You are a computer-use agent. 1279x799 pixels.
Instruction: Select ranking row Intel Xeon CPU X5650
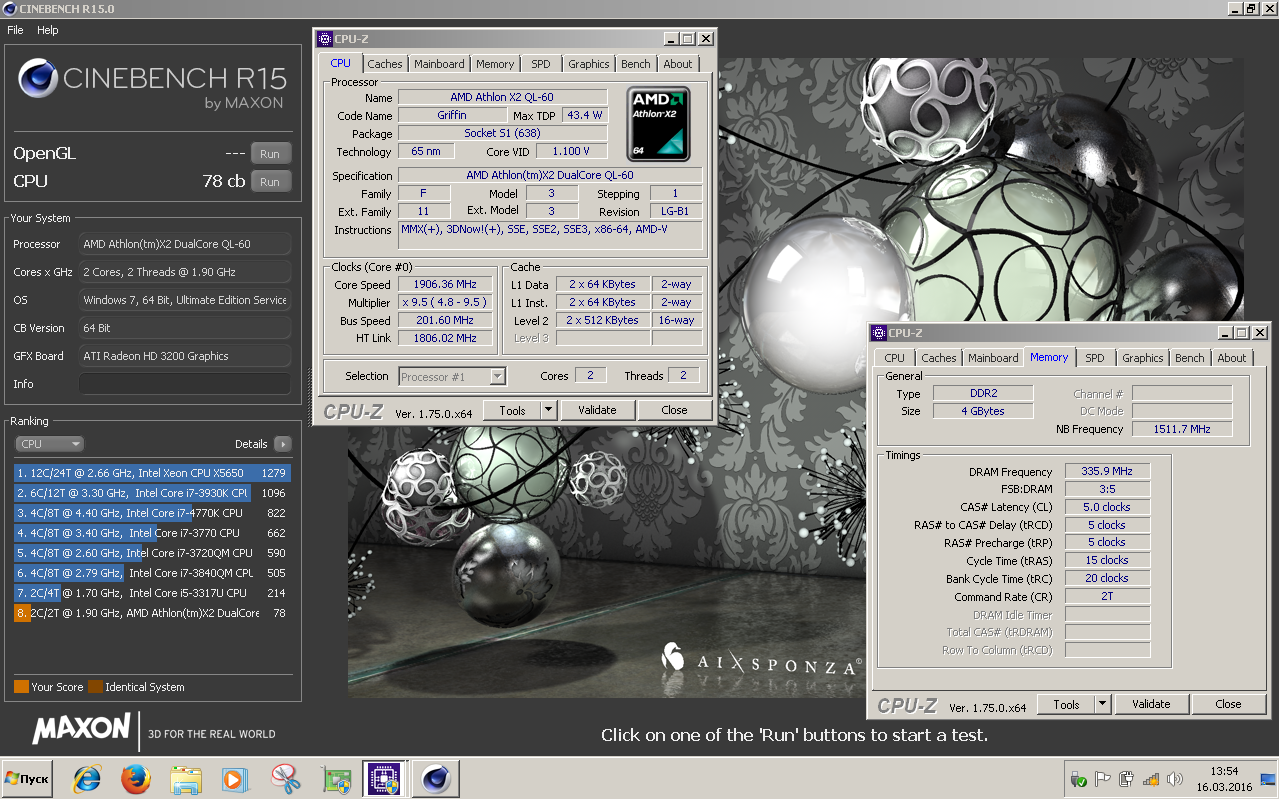(x=152, y=473)
